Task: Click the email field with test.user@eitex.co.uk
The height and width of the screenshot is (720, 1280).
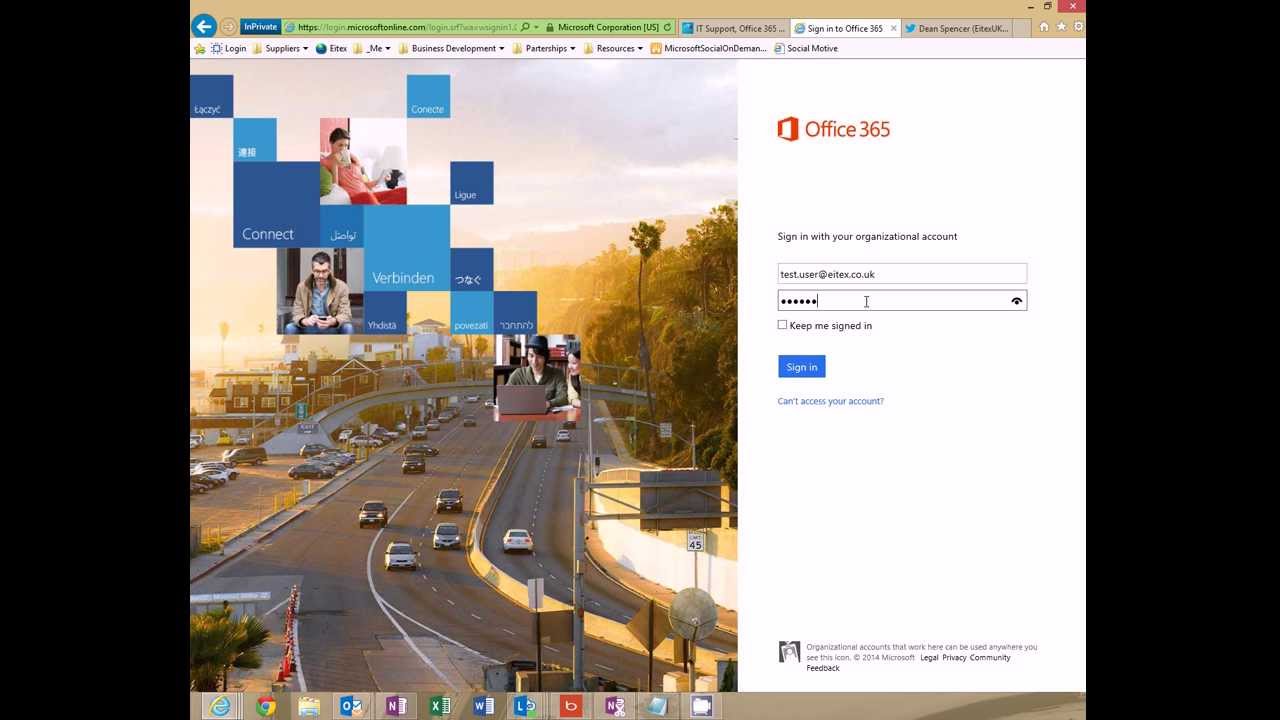Action: point(902,274)
